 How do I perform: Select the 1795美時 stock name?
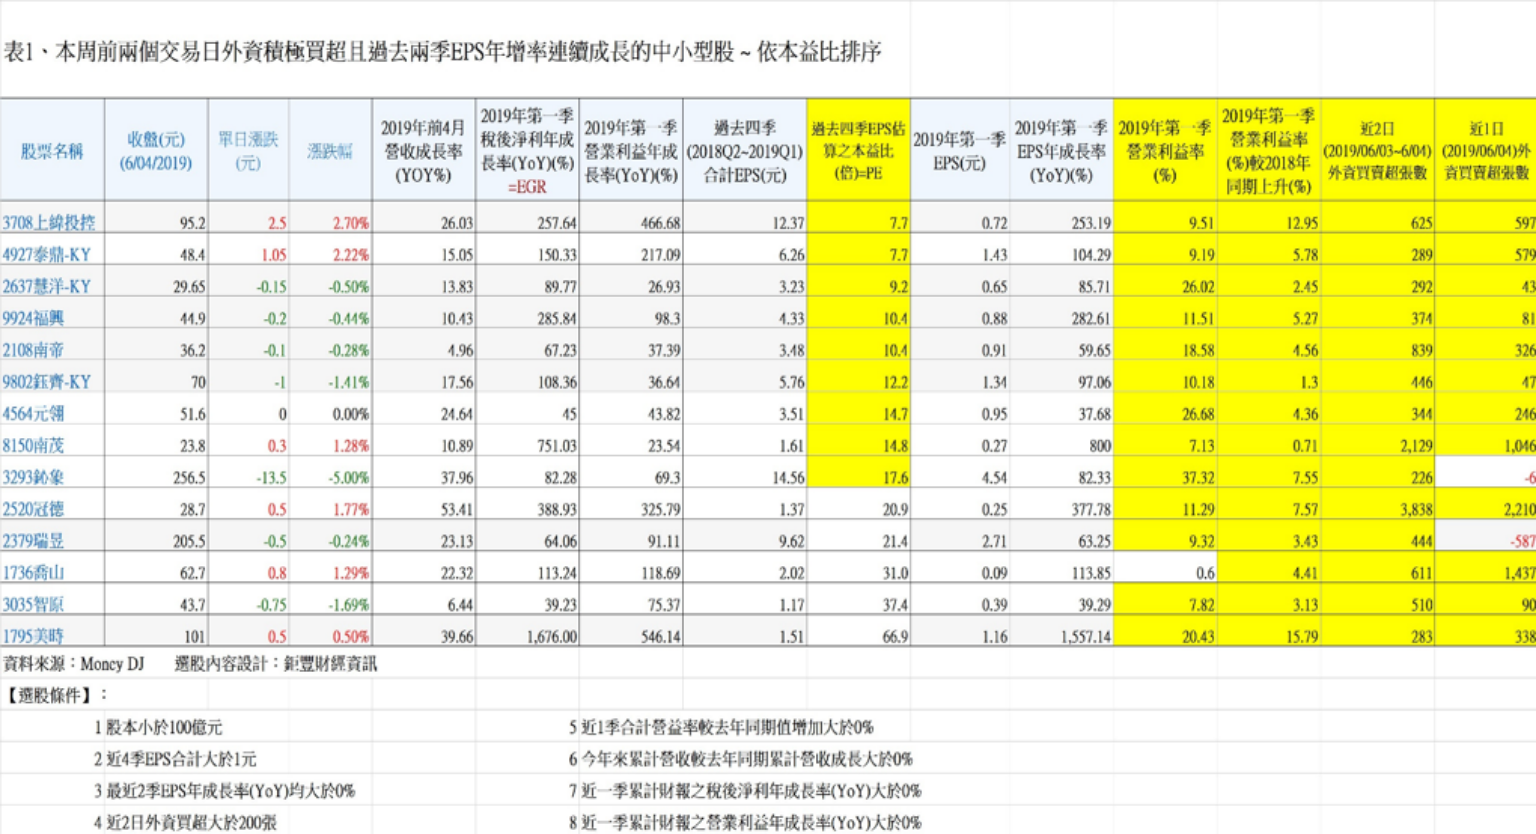point(33,636)
